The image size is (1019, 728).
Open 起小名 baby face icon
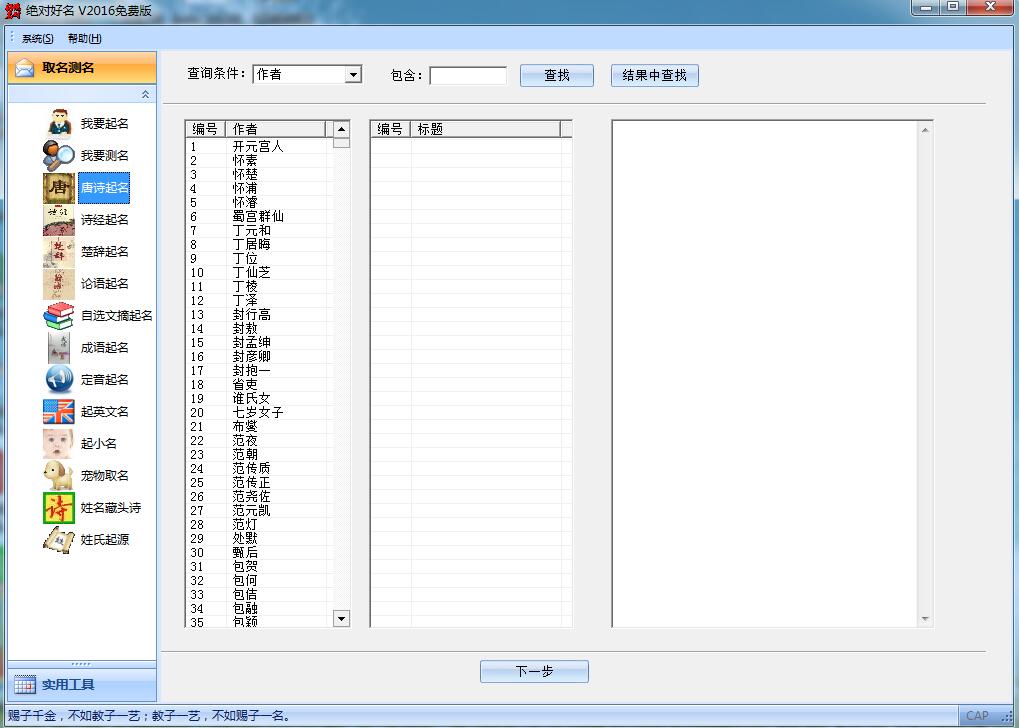(x=59, y=443)
